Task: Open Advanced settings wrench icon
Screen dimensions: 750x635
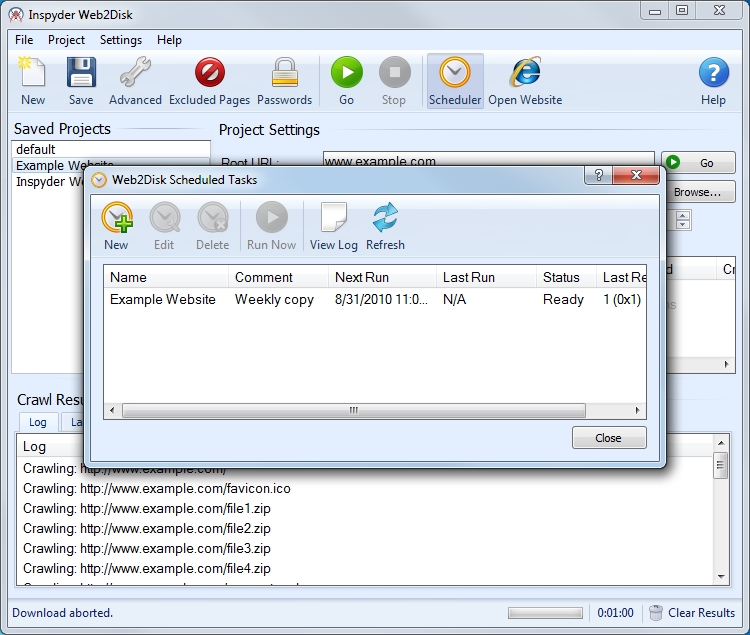Action: tap(135, 80)
